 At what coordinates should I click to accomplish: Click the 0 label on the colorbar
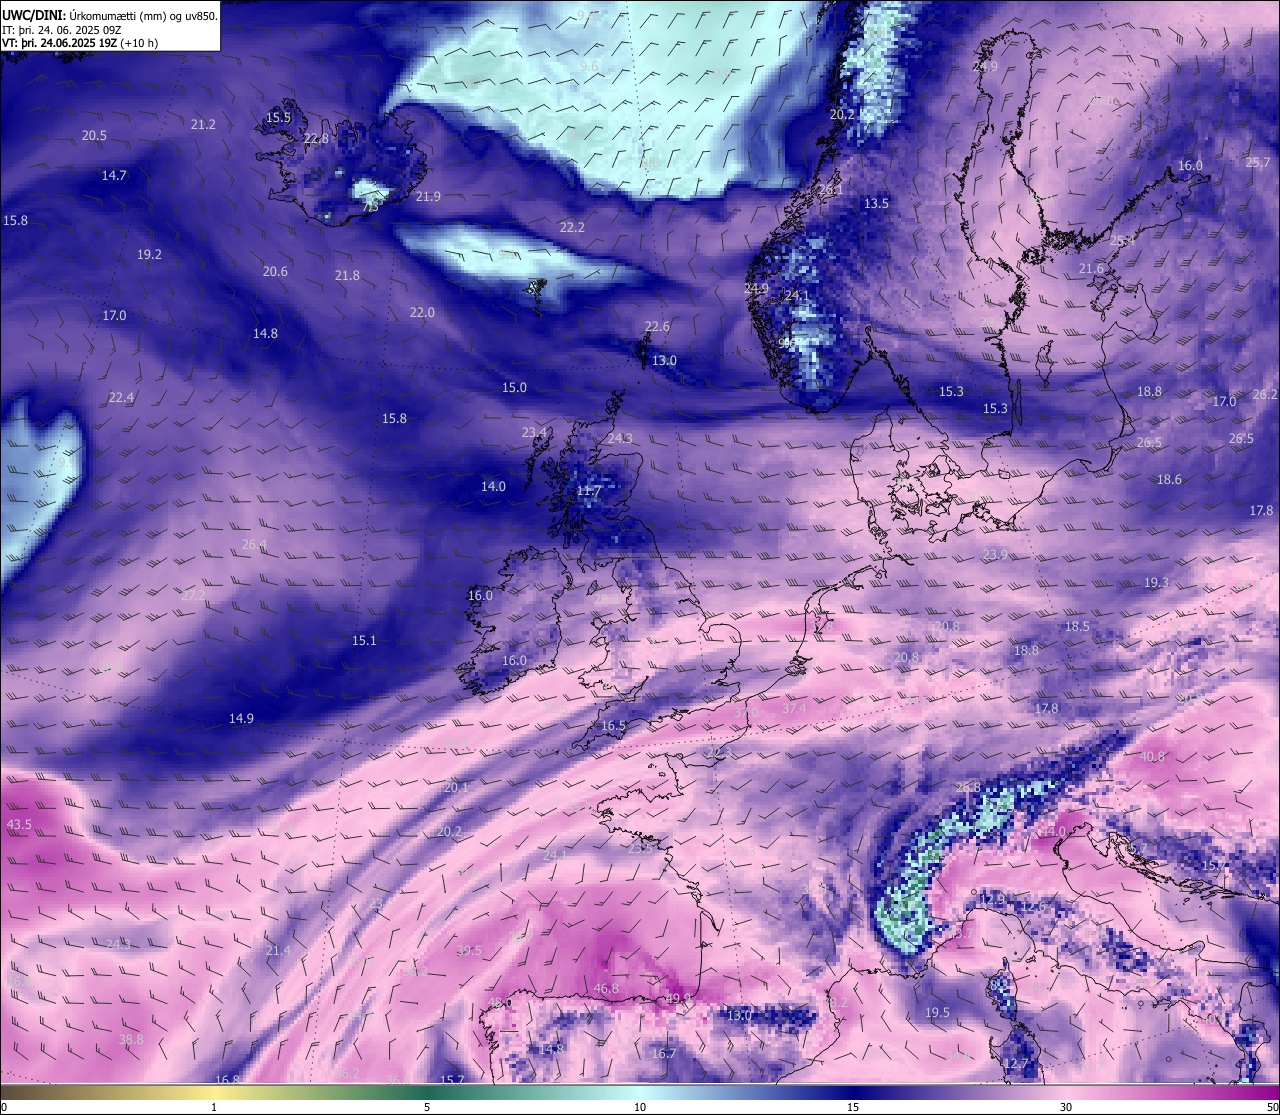(4, 1107)
